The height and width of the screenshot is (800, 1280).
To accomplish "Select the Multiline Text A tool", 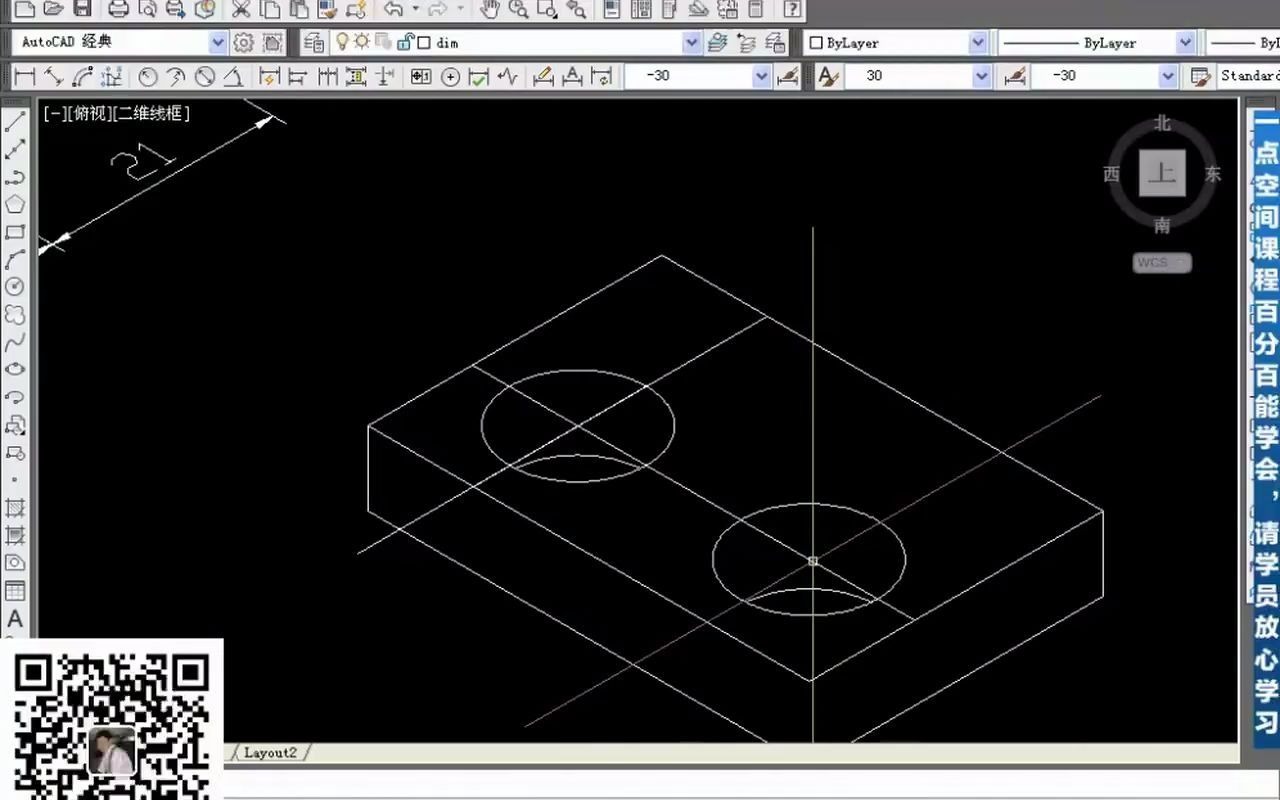I will [x=15, y=619].
